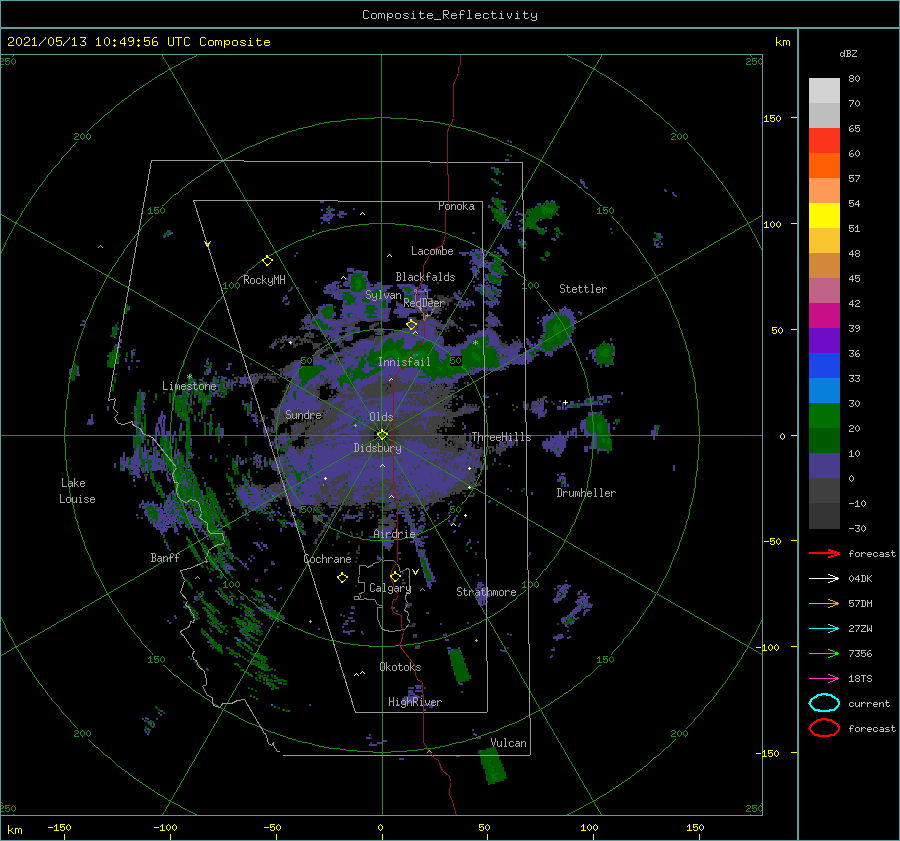This screenshot has height=841, width=900.
Task: Click the red forecast arrow in legend
Action: pyautogui.click(x=824, y=553)
